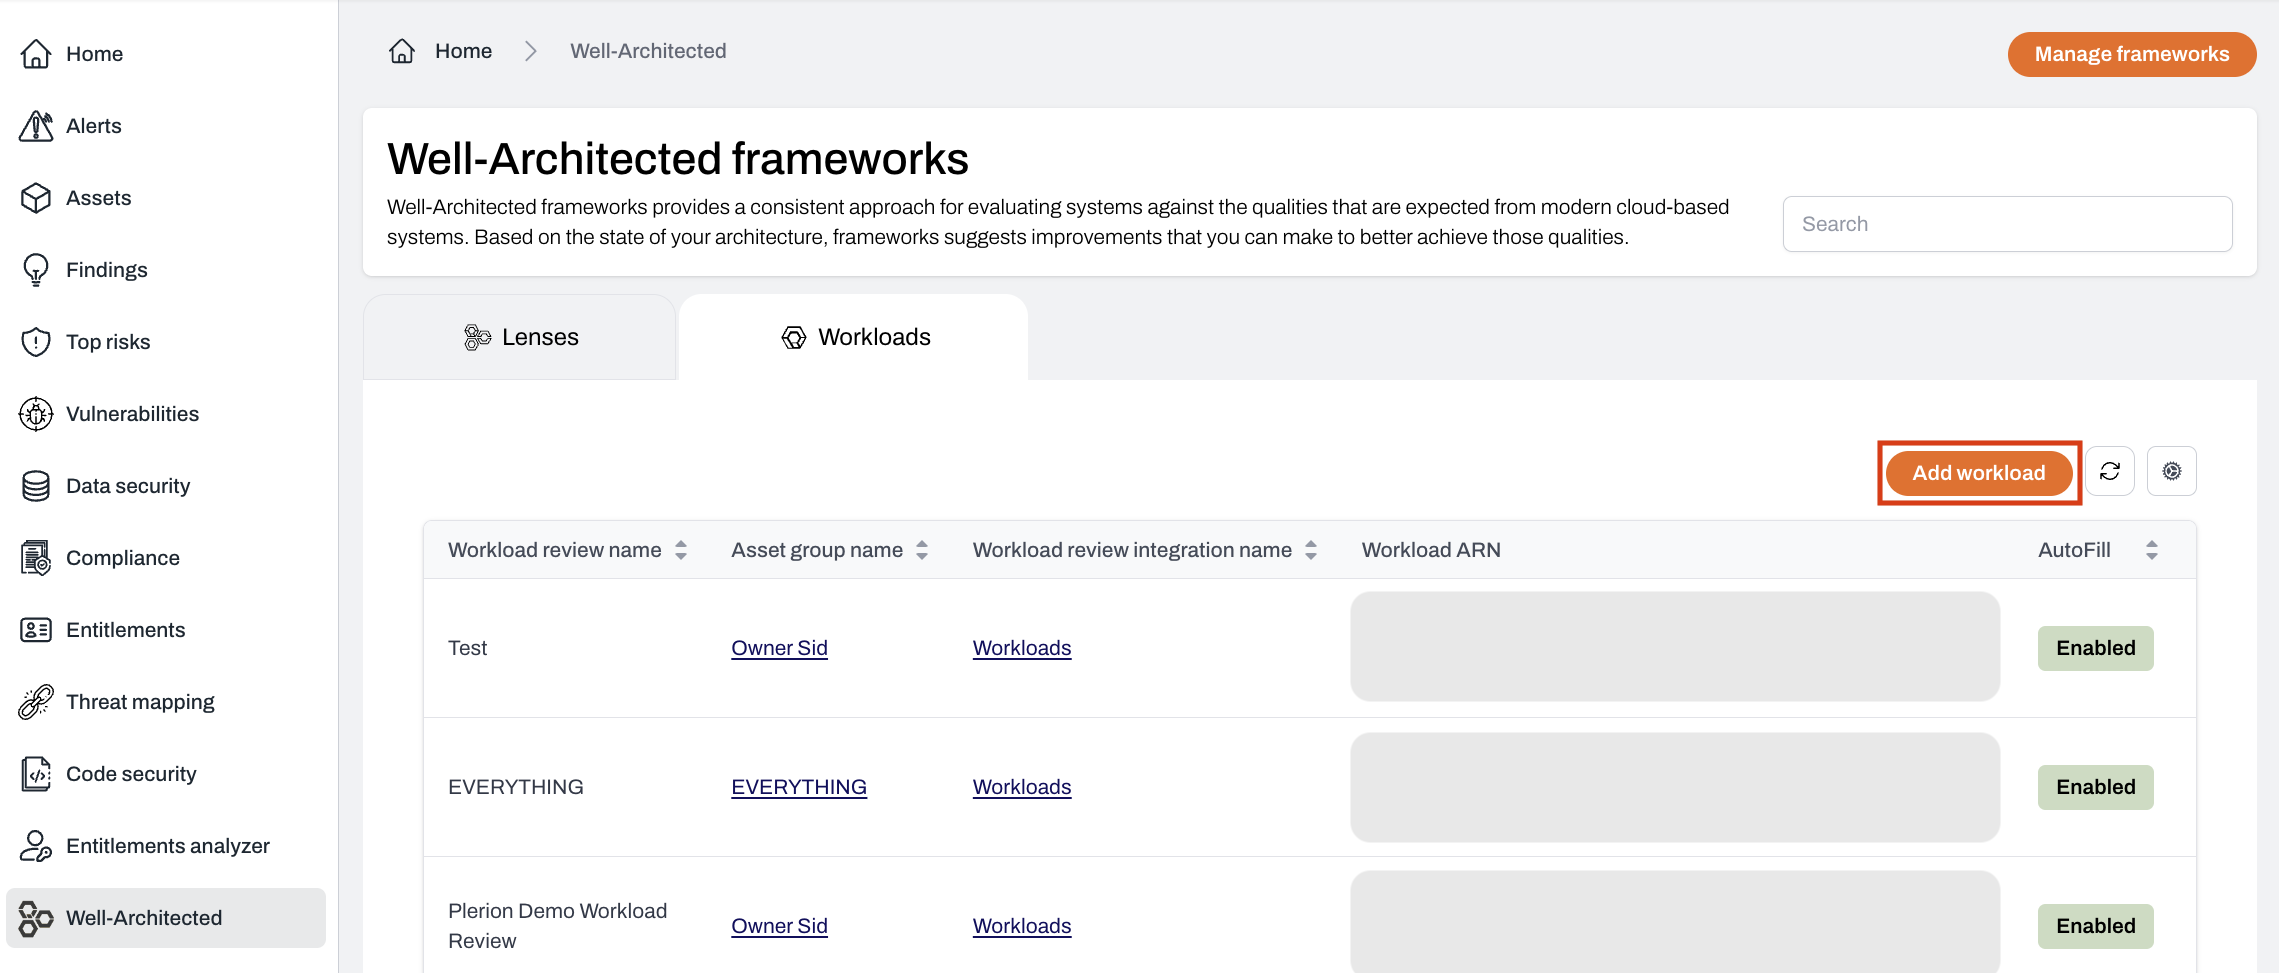The image size is (2279, 973).
Task: Sort the AutoFill column
Action: (x=2150, y=549)
